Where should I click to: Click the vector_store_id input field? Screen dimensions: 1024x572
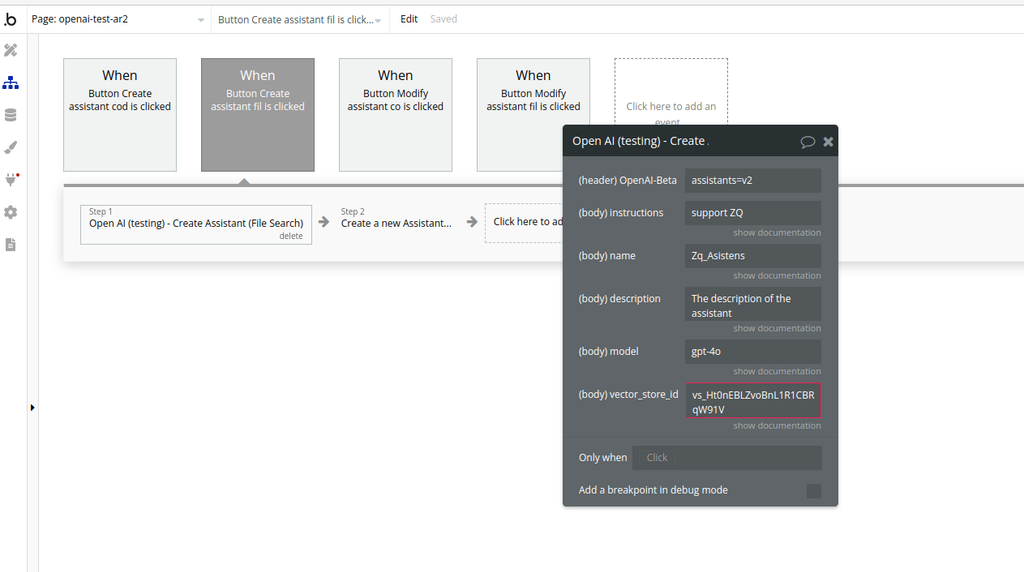pyautogui.click(x=753, y=401)
